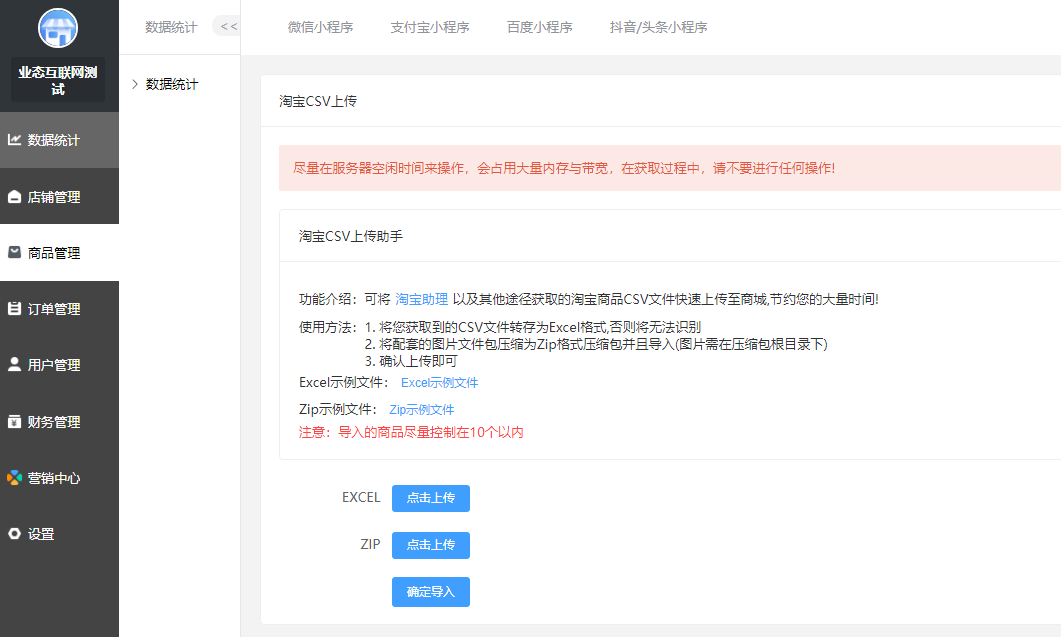Click 点击上传 button for EXCEL
This screenshot has width=1061, height=637.
tap(431, 498)
